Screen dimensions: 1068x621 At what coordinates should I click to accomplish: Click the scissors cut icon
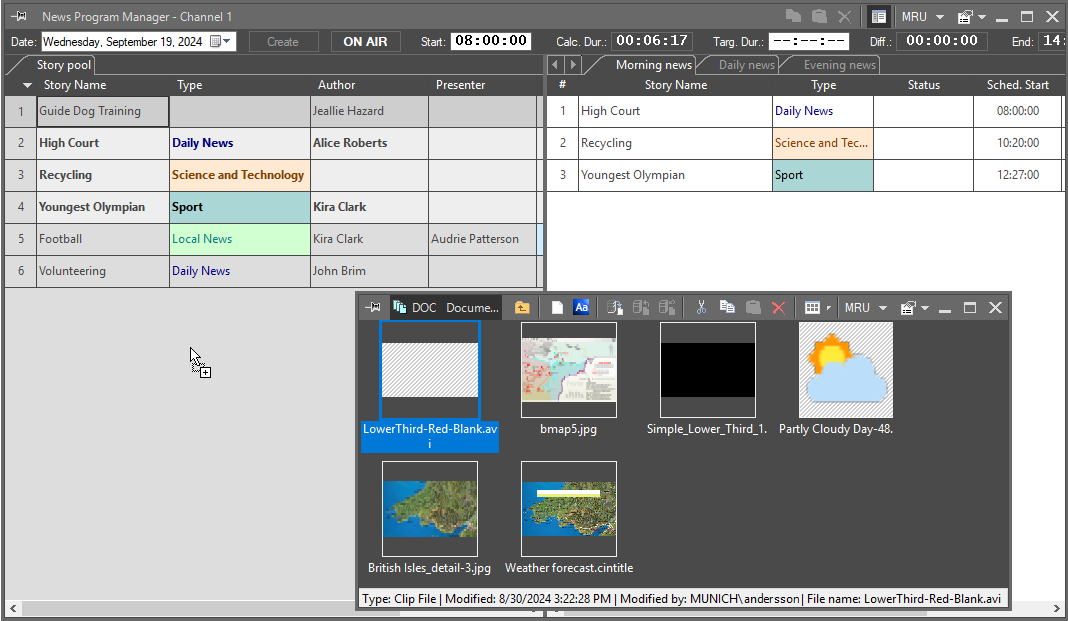(701, 308)
